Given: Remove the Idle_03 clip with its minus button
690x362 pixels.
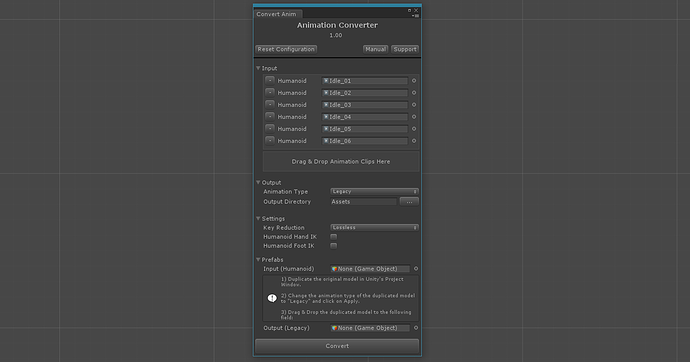Looking at the screenshot, I should pyautogui.click(x=270, y=105).
